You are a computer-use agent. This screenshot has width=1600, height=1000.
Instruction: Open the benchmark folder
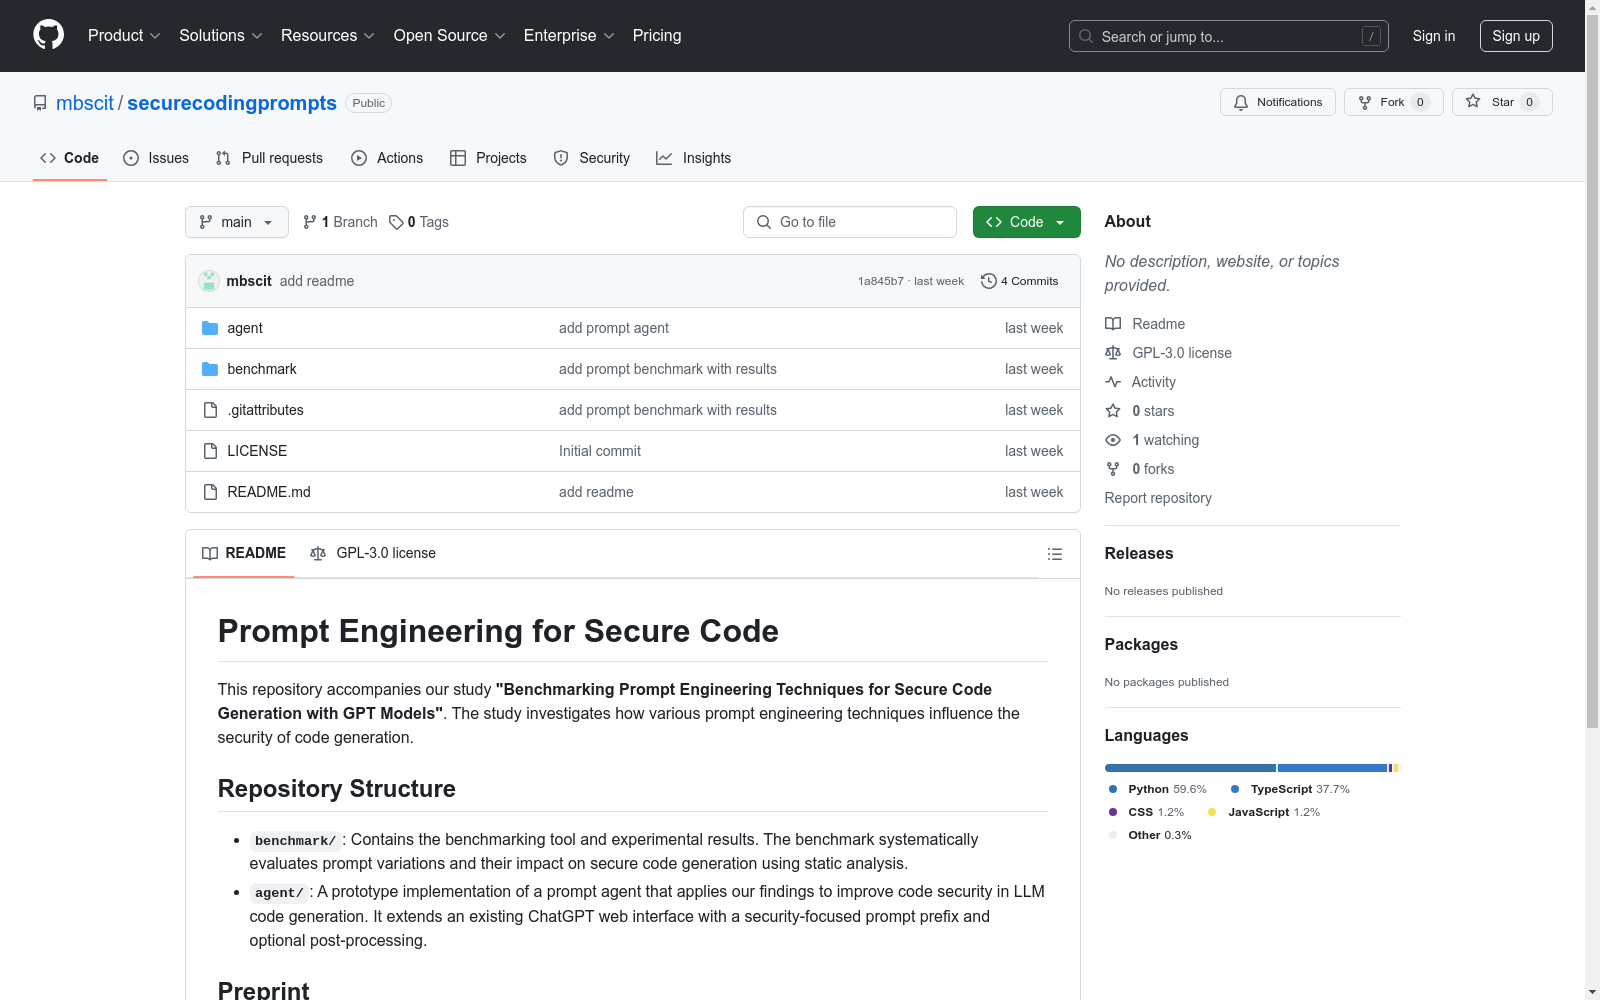click(x=262, y=369)
